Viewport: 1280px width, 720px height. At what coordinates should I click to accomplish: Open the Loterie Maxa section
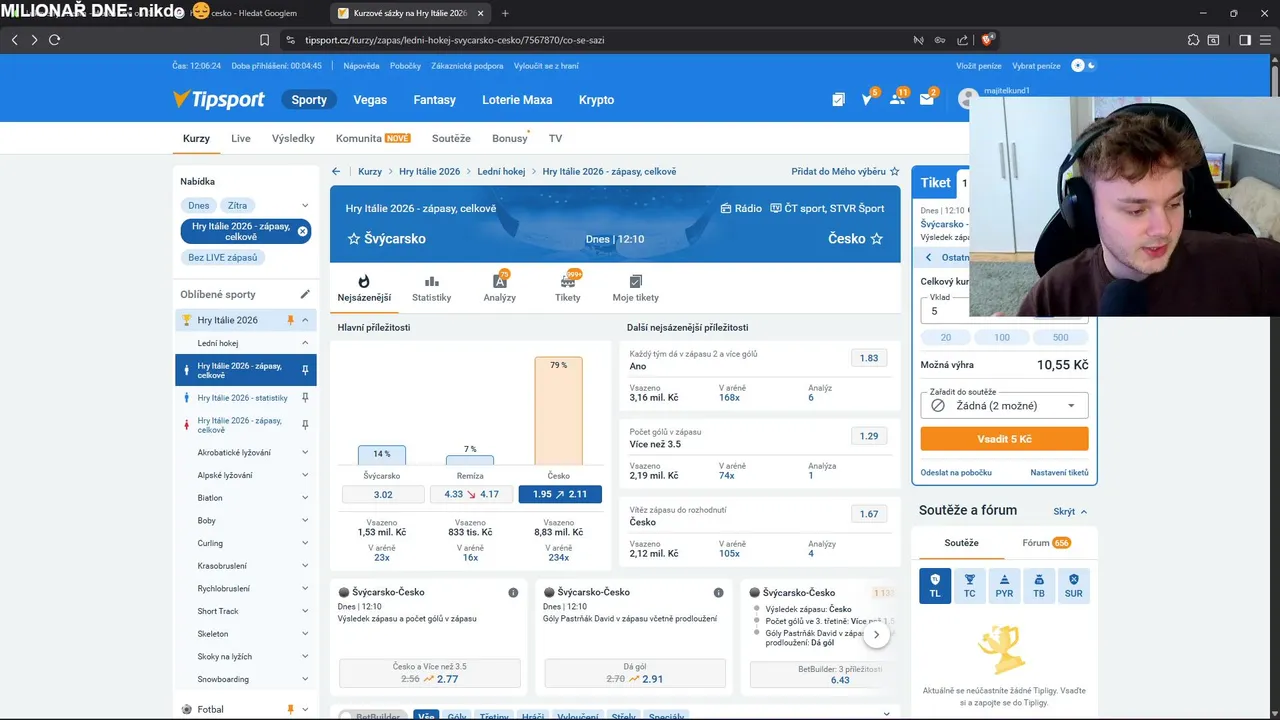pyautogui.click(x=517, y=100)
